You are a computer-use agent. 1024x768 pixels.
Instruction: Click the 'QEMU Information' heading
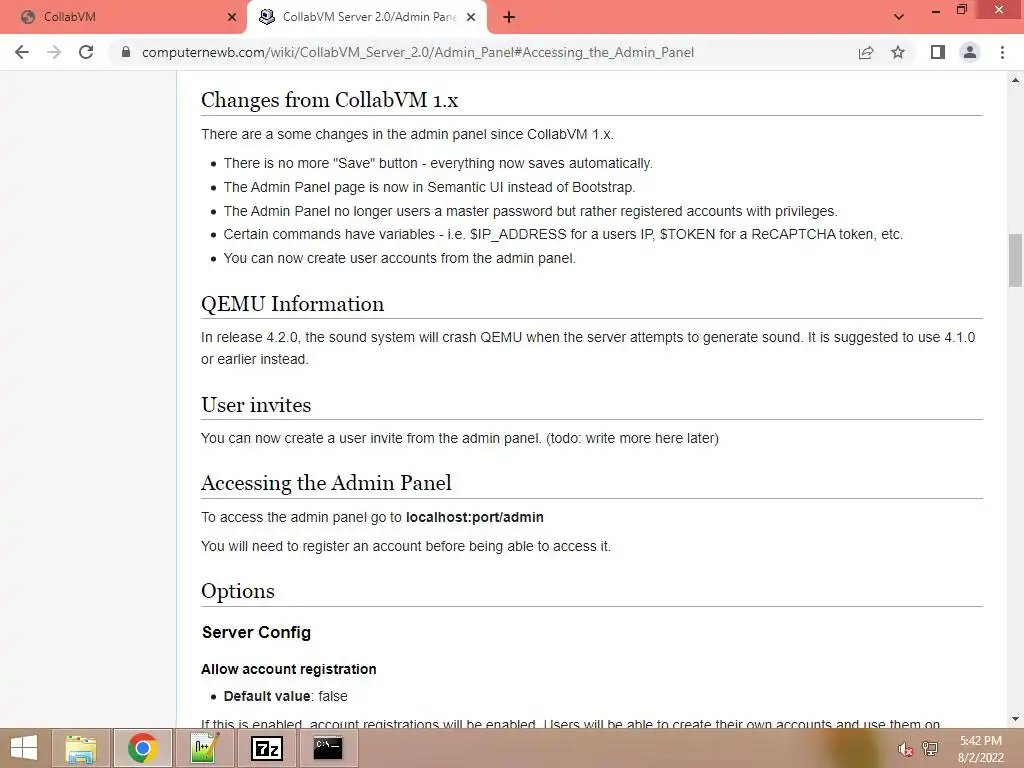click(x=293, y=304)
